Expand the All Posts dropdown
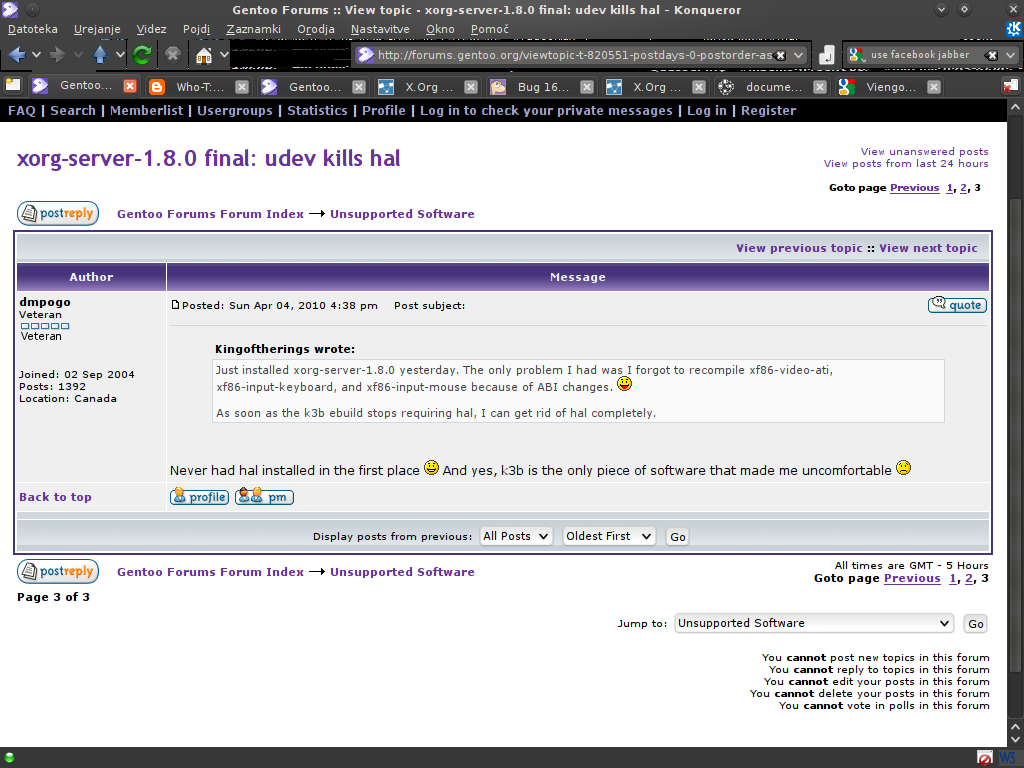The height and width of the screenshot is (768, 1024). (x=516, y=536)
